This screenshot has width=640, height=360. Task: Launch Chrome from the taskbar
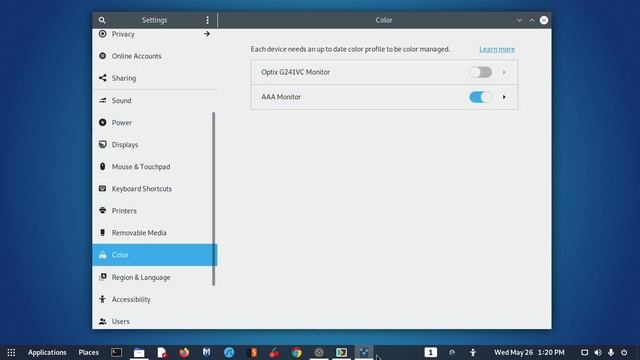click(297, 352)
